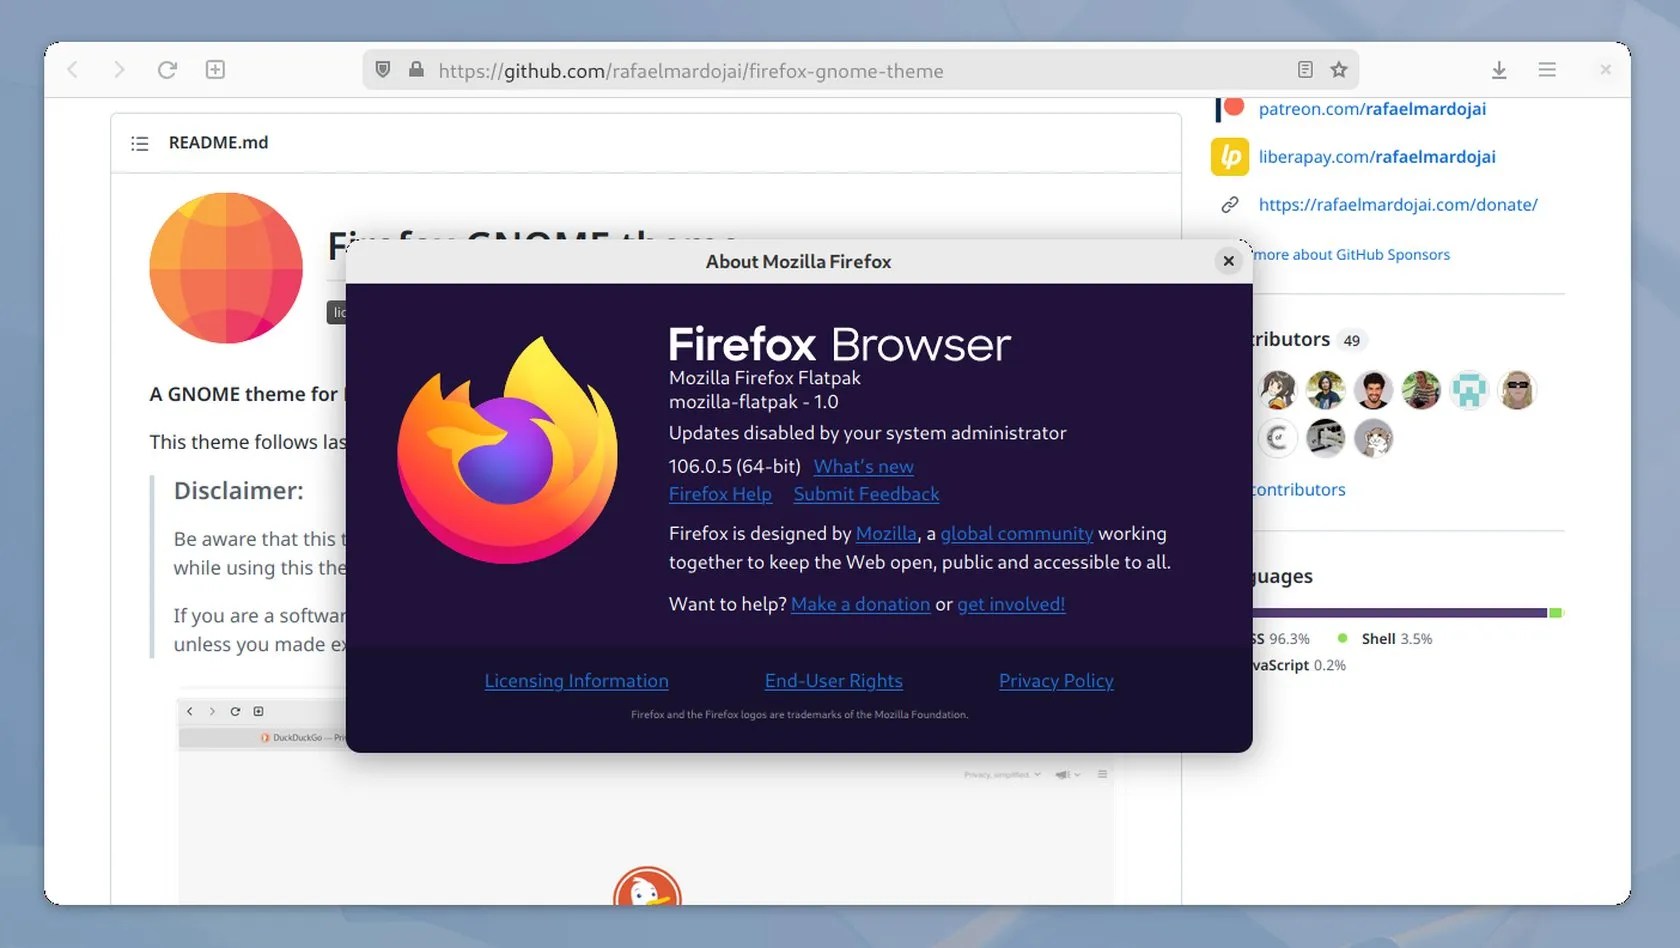The image size is (1680, 948).
Task: Open the What's new link
Action: point(863,466)
